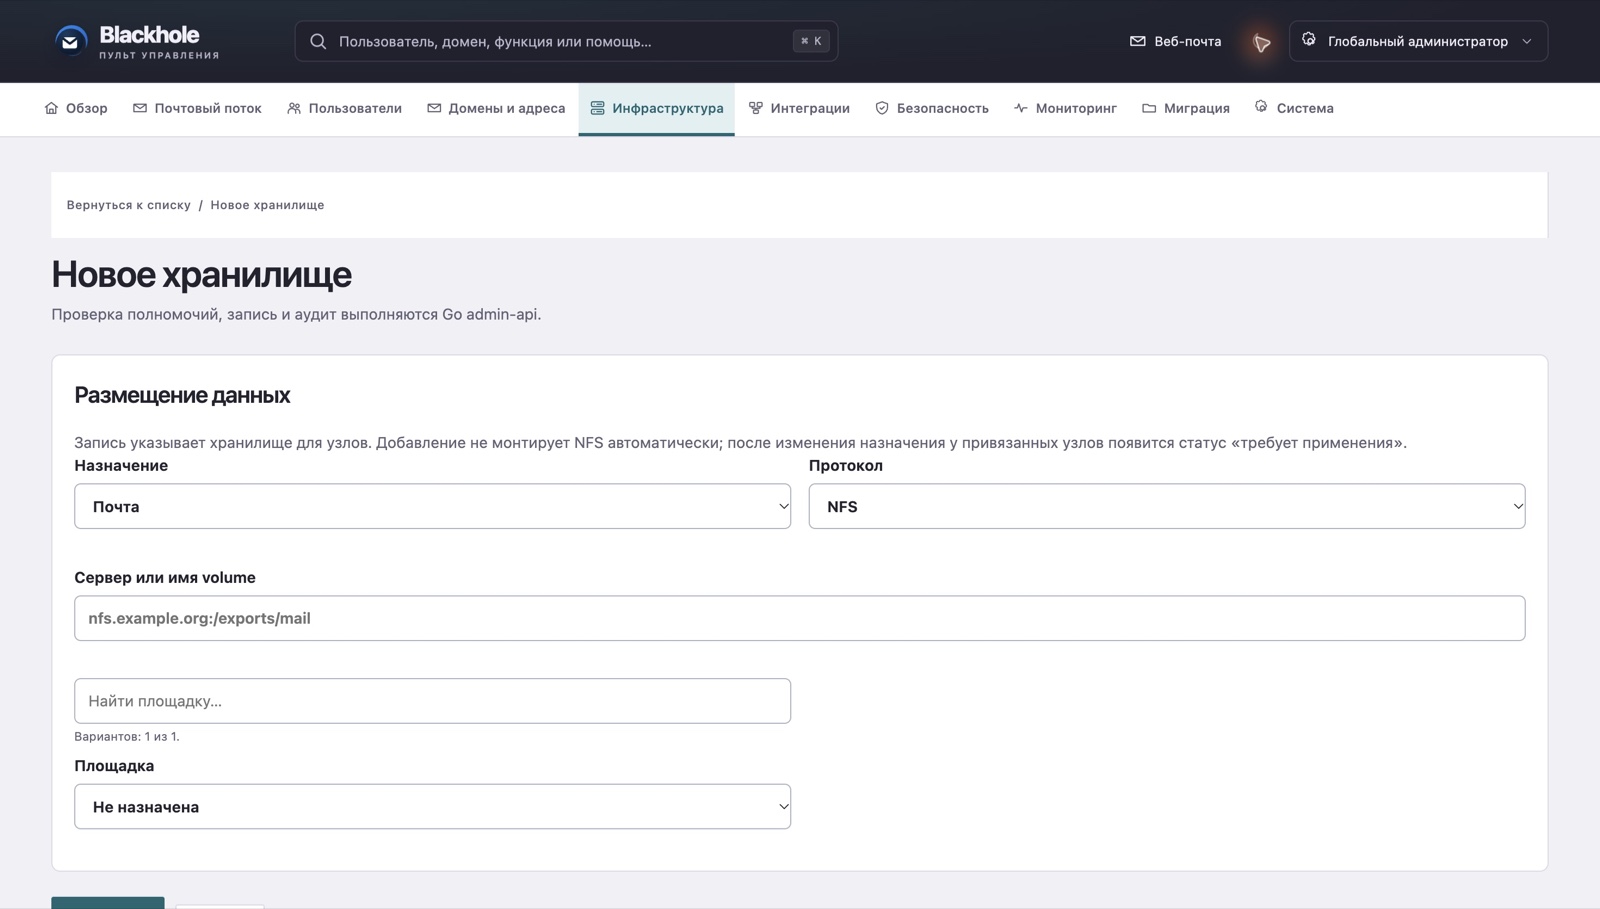This screenshot has width=1600, height=909.
Task: Focus the global search field
Action: coord(566,41)
